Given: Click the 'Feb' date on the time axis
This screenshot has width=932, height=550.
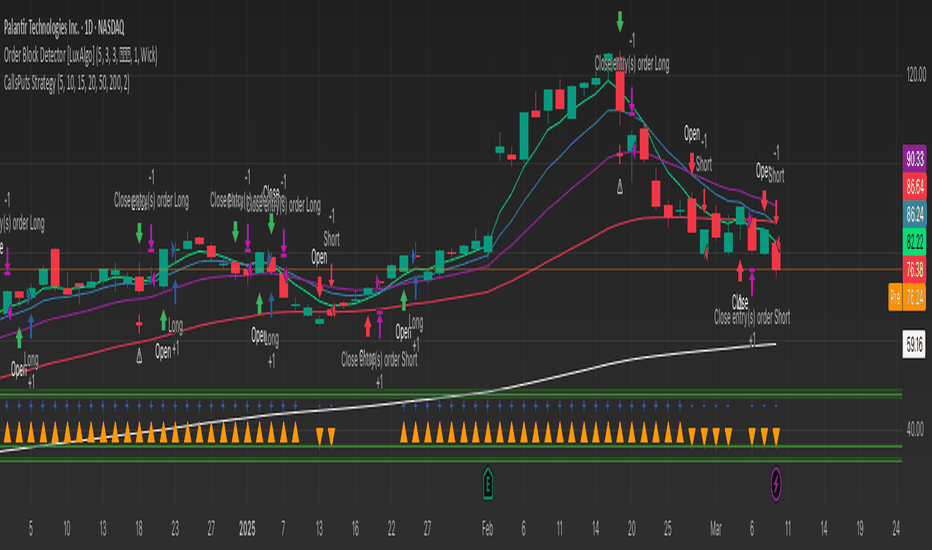Looking at the screenshot, I should pos(487,529).
